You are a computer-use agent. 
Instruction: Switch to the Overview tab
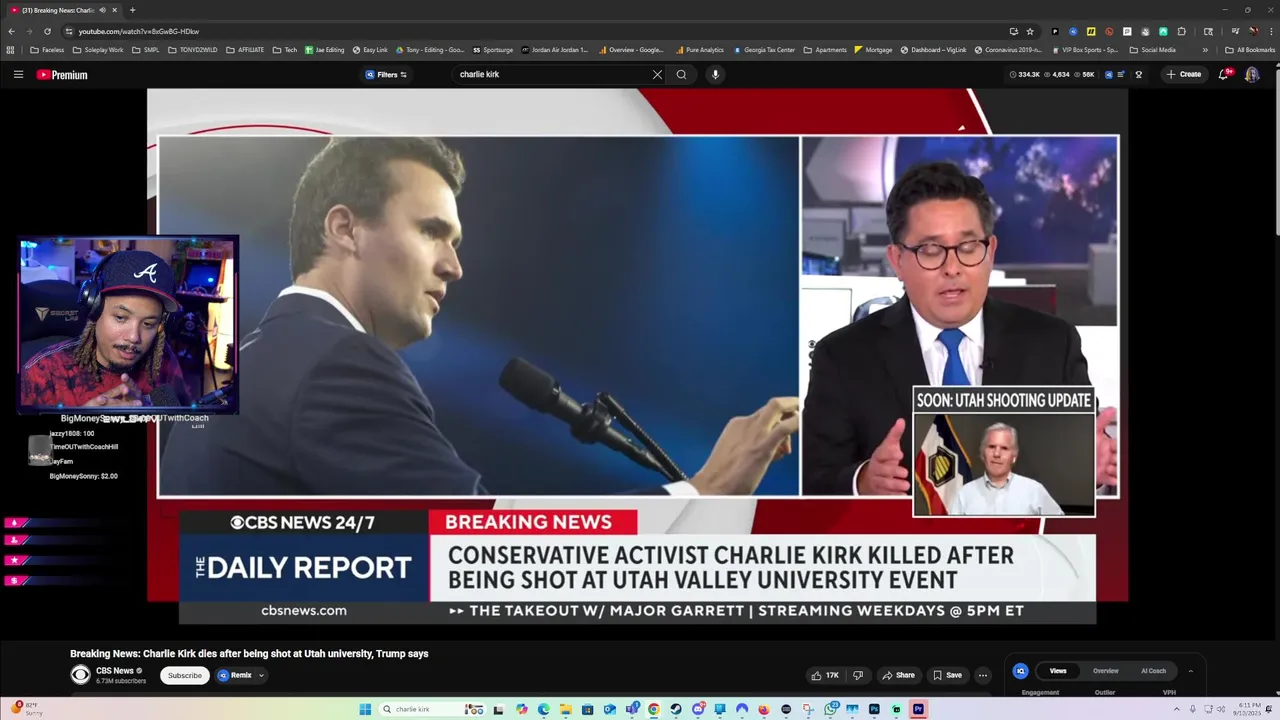1106,671
